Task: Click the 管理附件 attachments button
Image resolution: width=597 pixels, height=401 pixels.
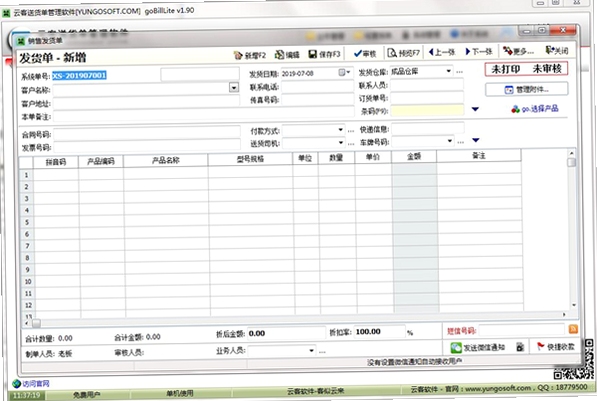Action: point(527,90)
